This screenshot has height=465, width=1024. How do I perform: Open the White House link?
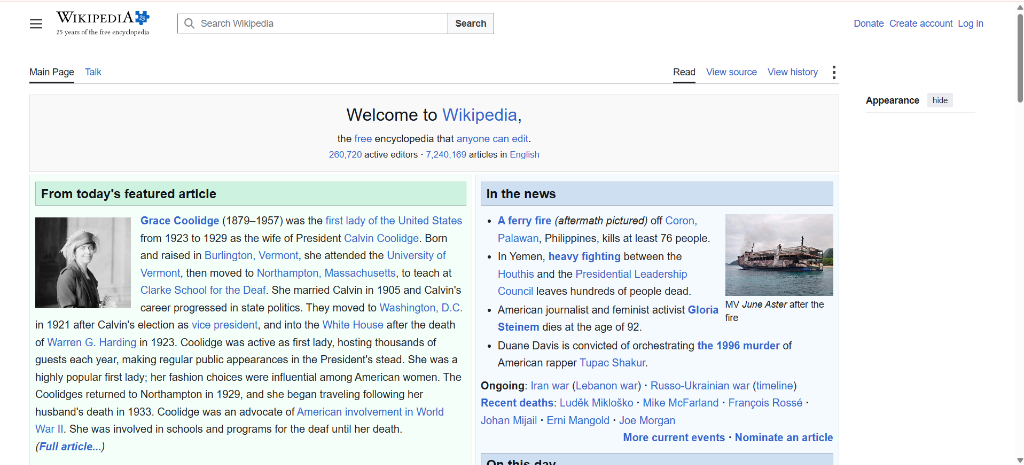click(353, 325)
